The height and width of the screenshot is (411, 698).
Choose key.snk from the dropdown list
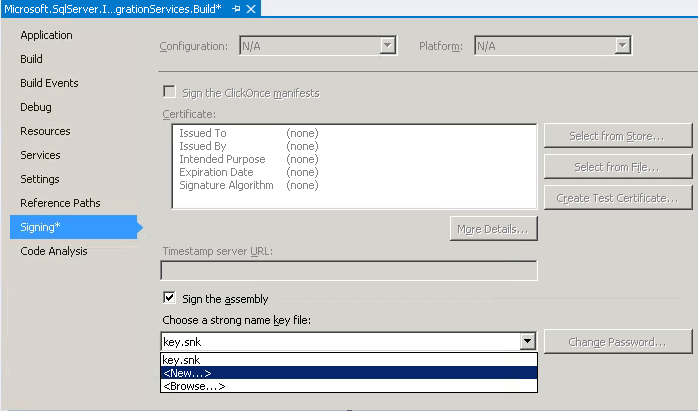(x=349, y=360)
